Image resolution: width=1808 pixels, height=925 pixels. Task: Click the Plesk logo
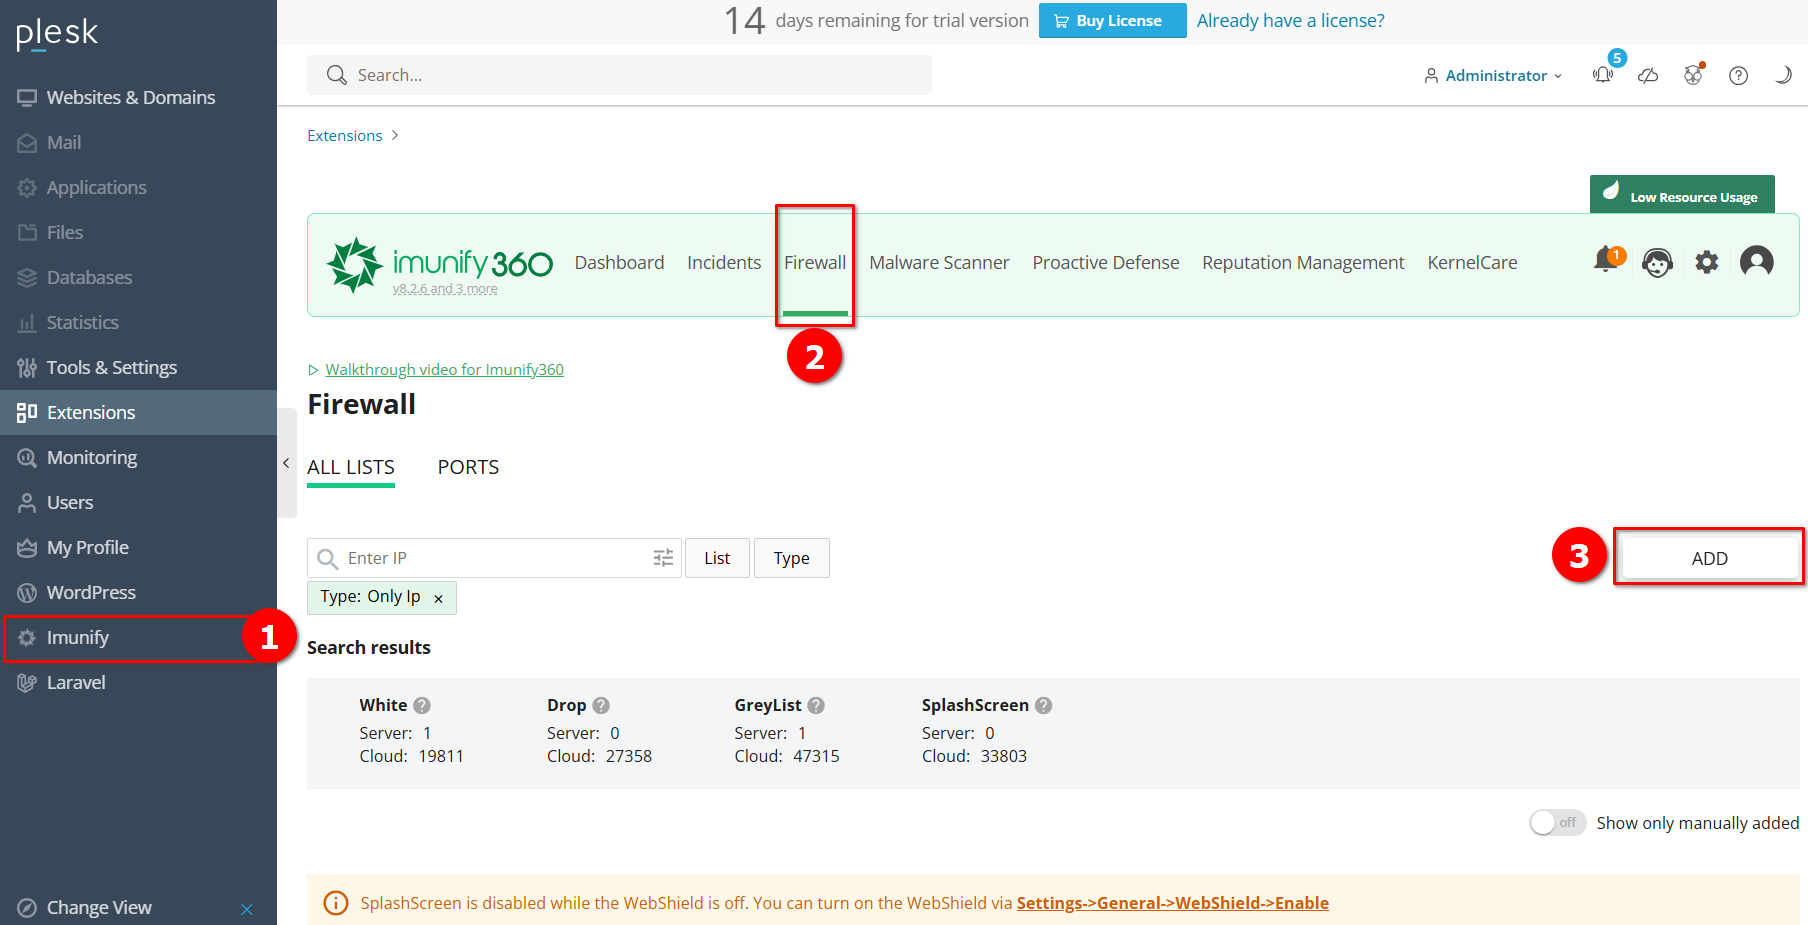(57, 33)
